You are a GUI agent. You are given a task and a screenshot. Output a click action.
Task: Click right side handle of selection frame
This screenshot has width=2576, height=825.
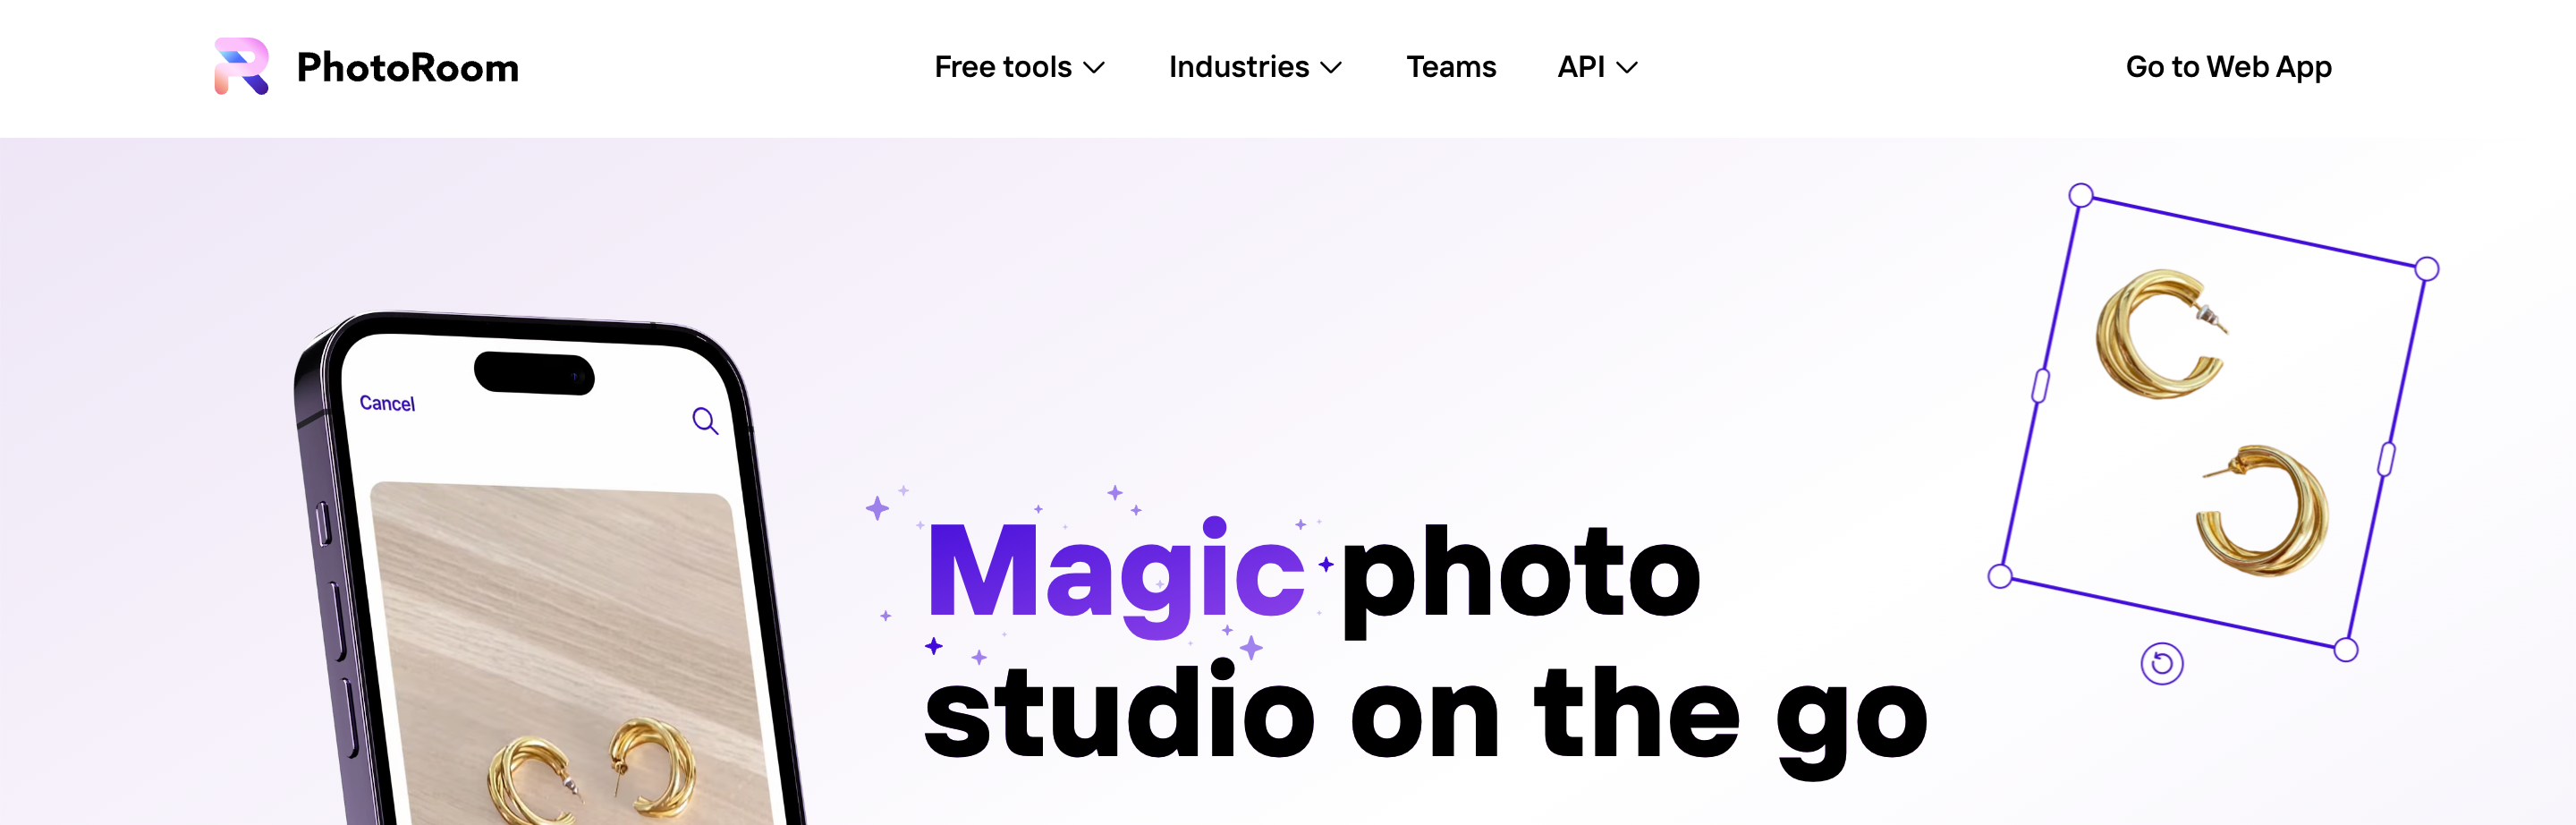pos(2386,459)
